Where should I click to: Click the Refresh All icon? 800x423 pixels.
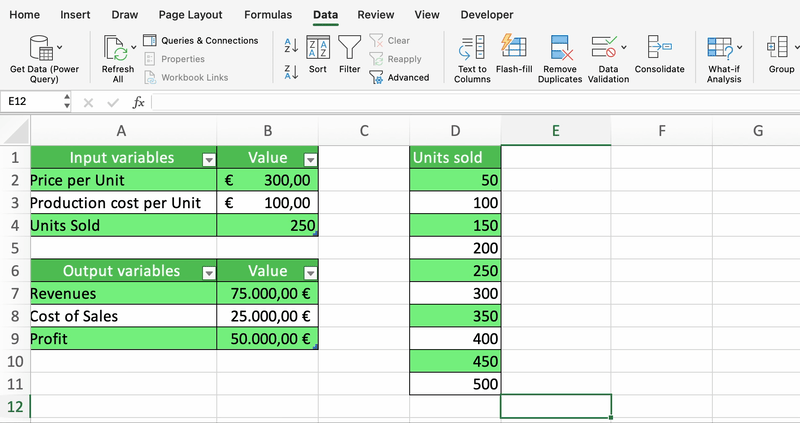(116, 48)
